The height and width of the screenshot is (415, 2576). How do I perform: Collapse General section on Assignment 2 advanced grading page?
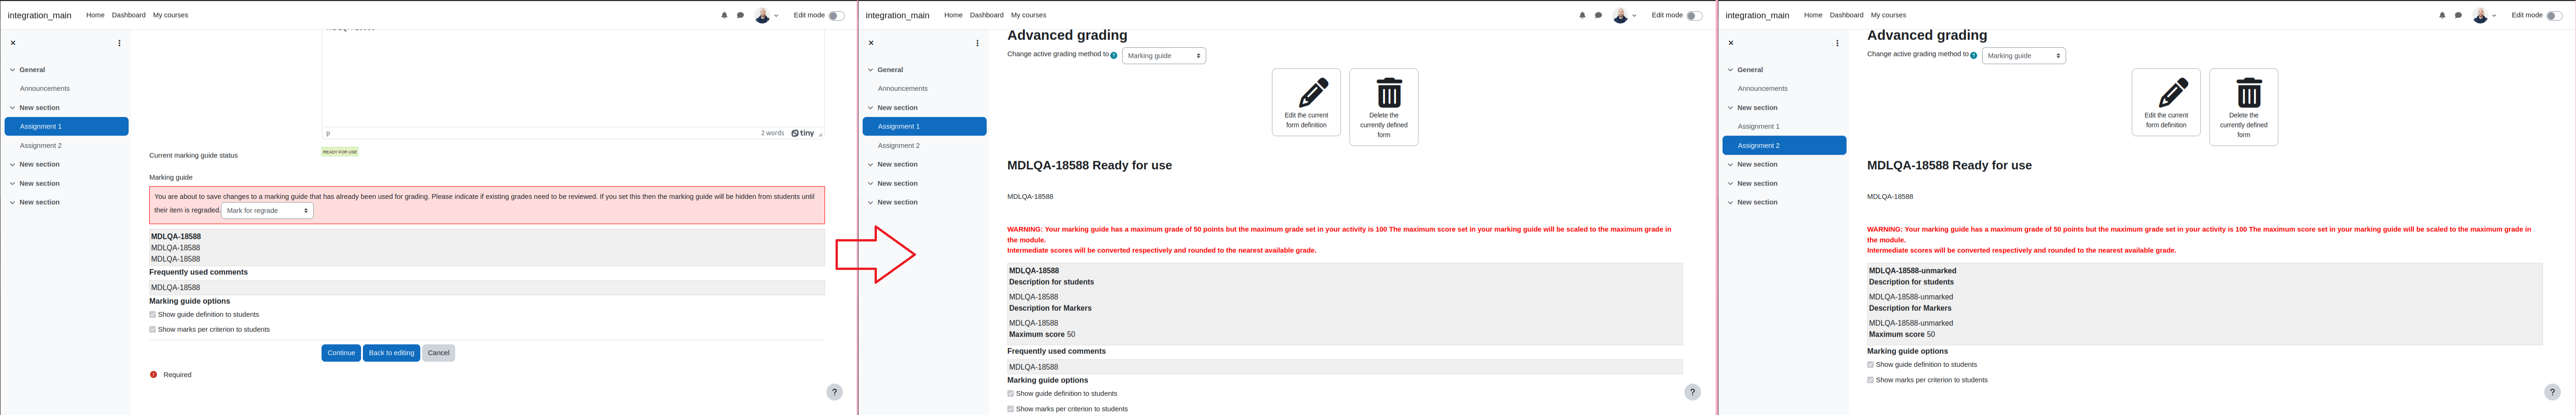[1731, 70]
